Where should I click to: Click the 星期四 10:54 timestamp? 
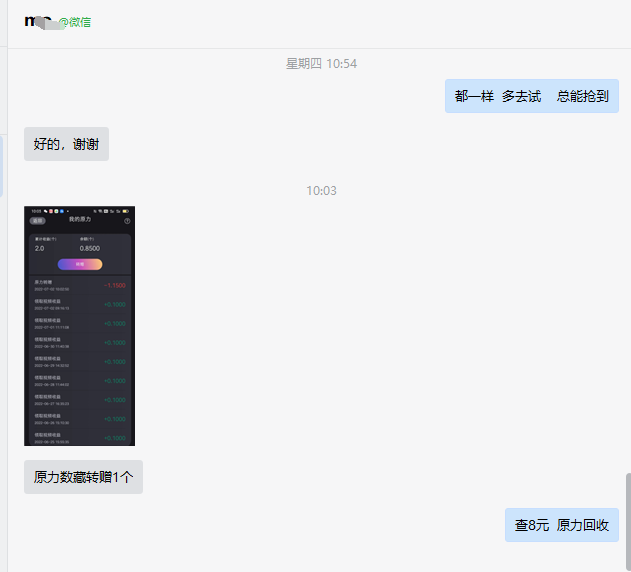(321, 64)
